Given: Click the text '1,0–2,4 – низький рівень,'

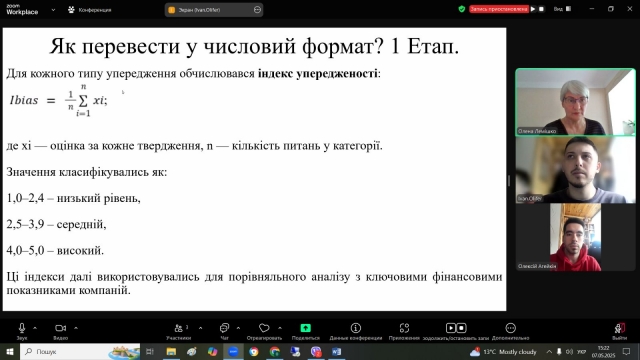Looking at the screenshot, I should (x=73, y=198).
